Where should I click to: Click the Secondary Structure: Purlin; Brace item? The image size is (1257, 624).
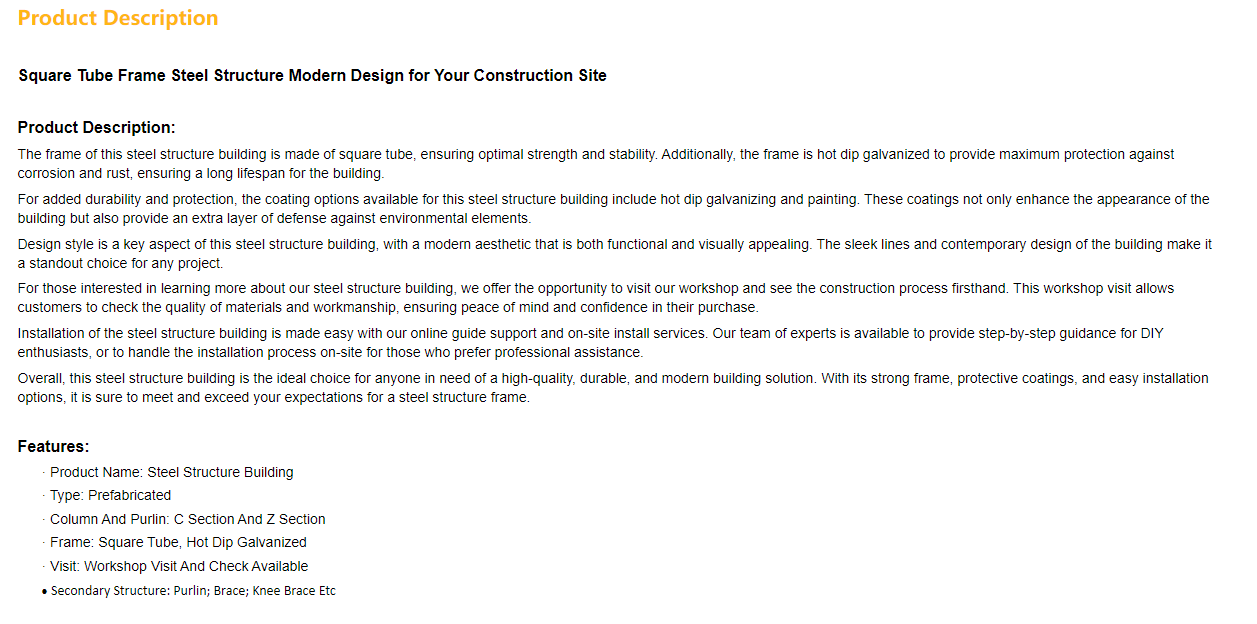point(193,591)
